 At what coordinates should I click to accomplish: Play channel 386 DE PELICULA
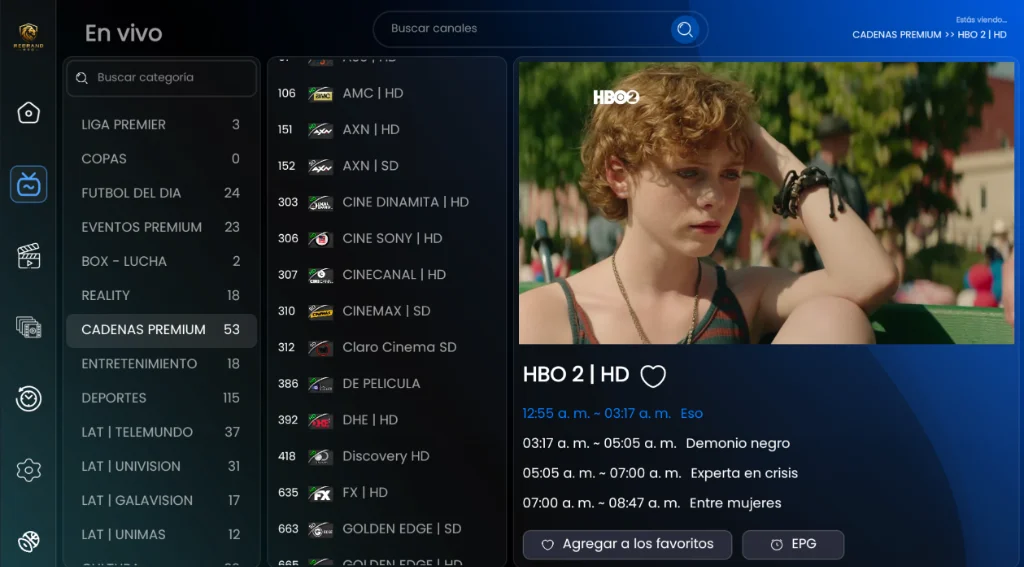click(x=387, y=383)
